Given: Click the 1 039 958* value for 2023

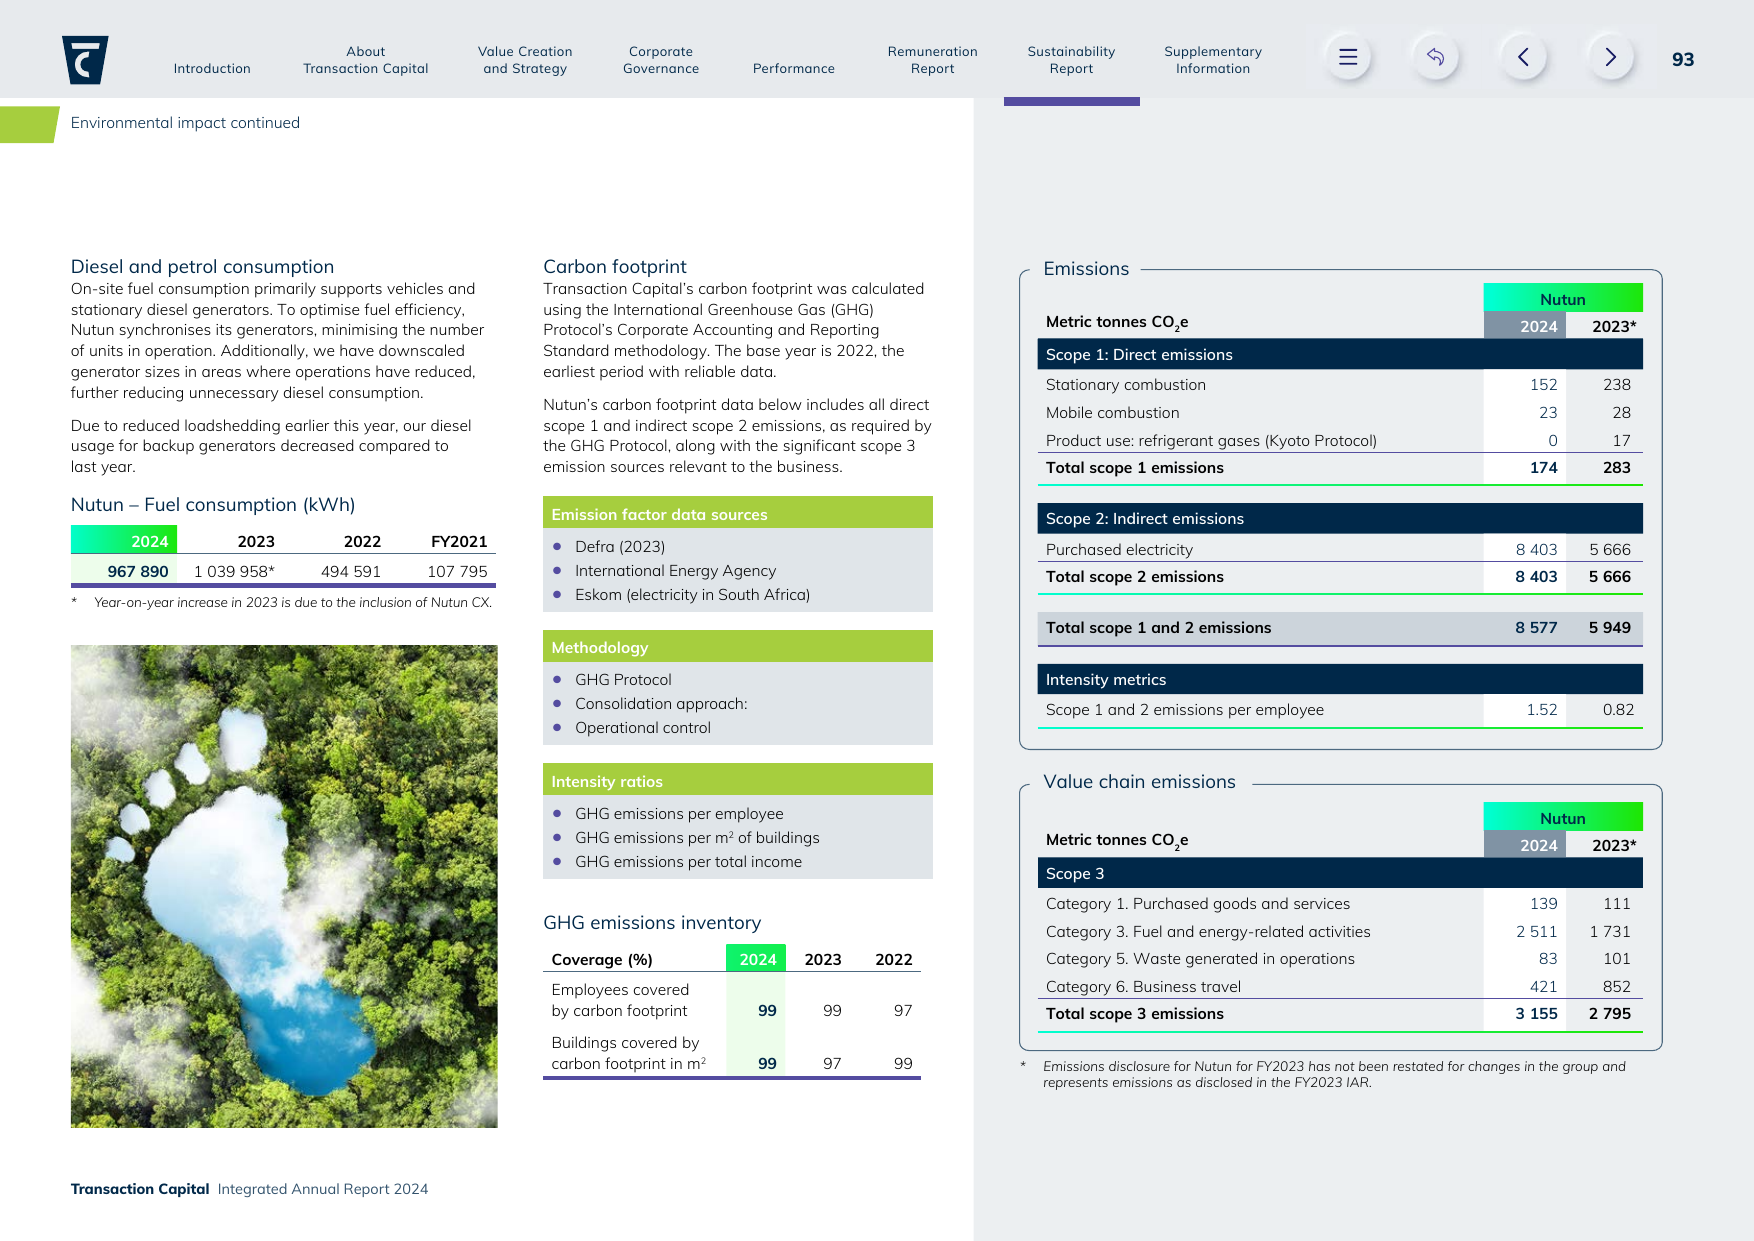Looking at the screenshot, I should click(x=234, y=572).
